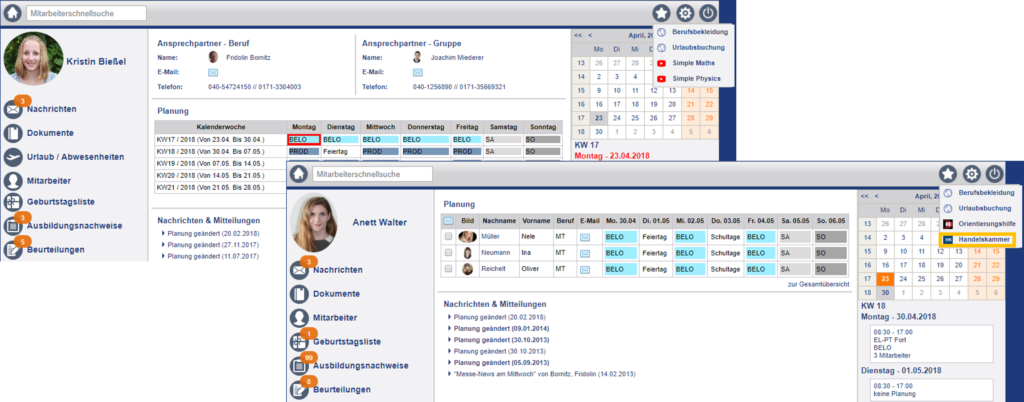Open Ausbildungsnachweise icon in Anett Walter sidebar
Screen dimensions: 1024x402
[x=299, y=366]
